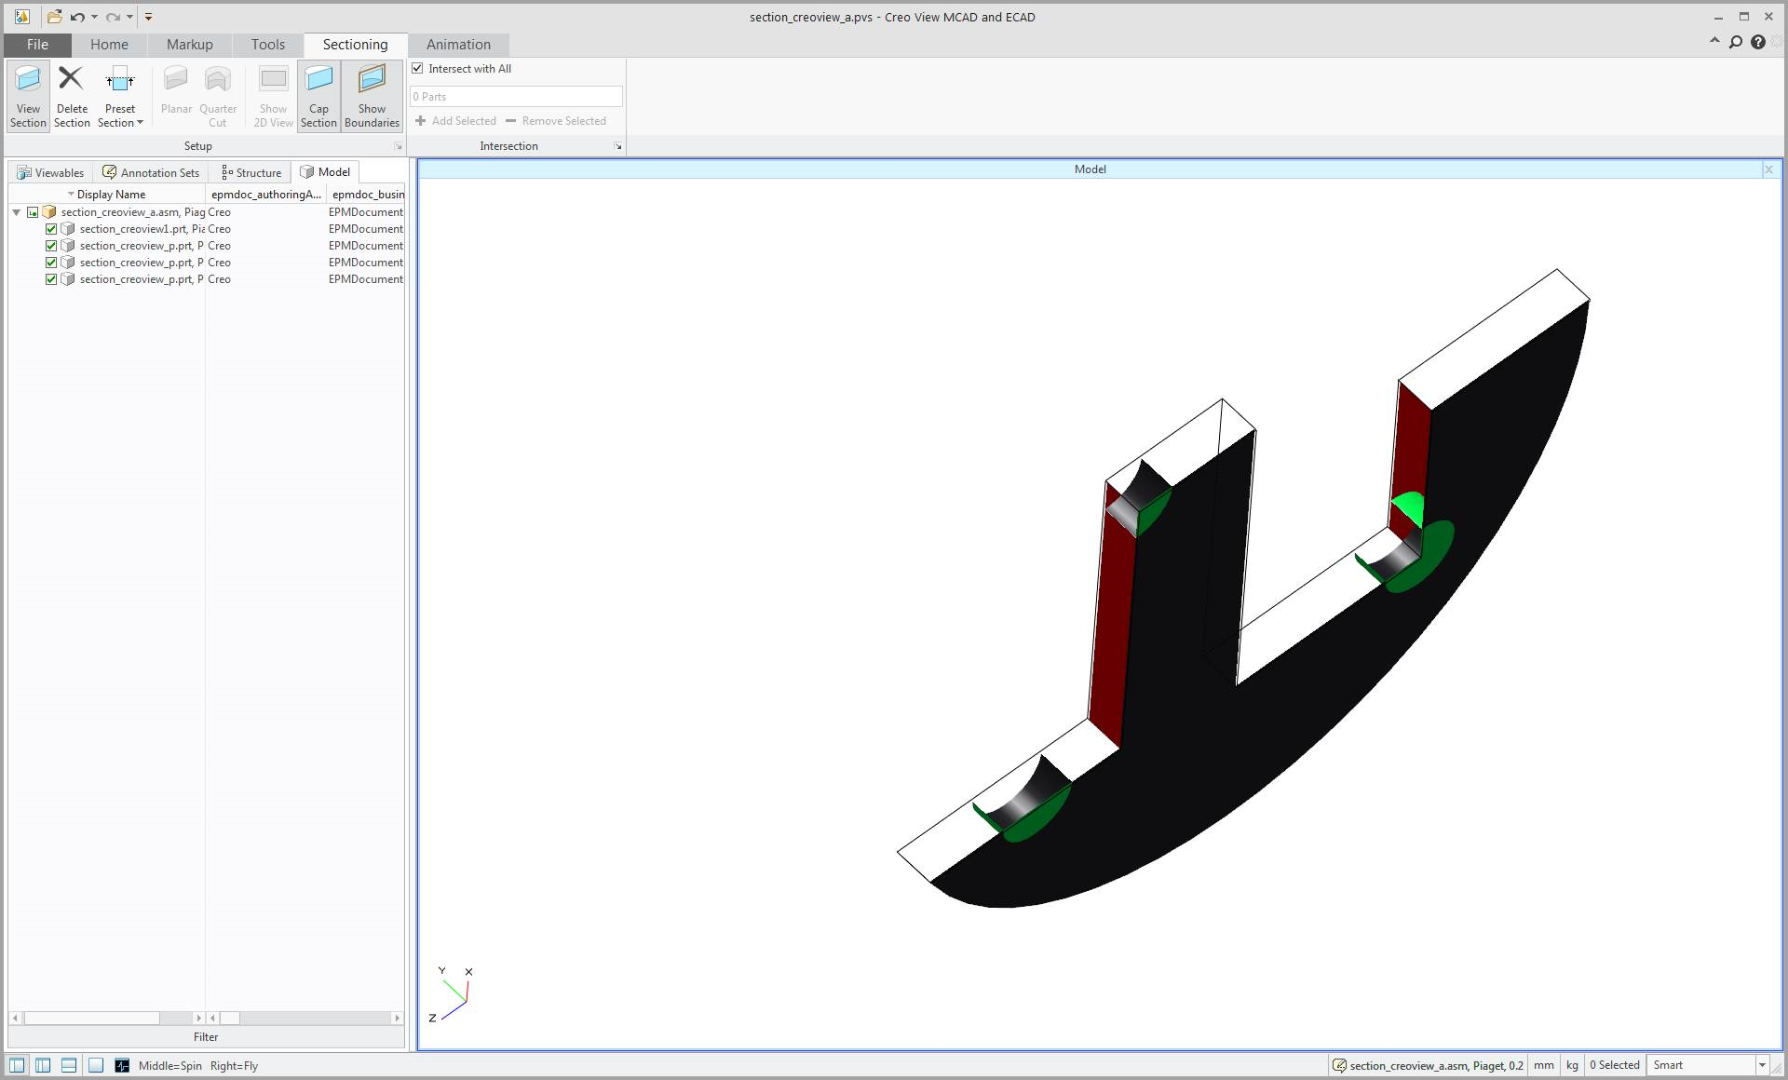Image resolution: width=1788 pixels, height=1080 pixels.
Task: Uncheck the Intersect with All checkbox
Action: (418, 69)
